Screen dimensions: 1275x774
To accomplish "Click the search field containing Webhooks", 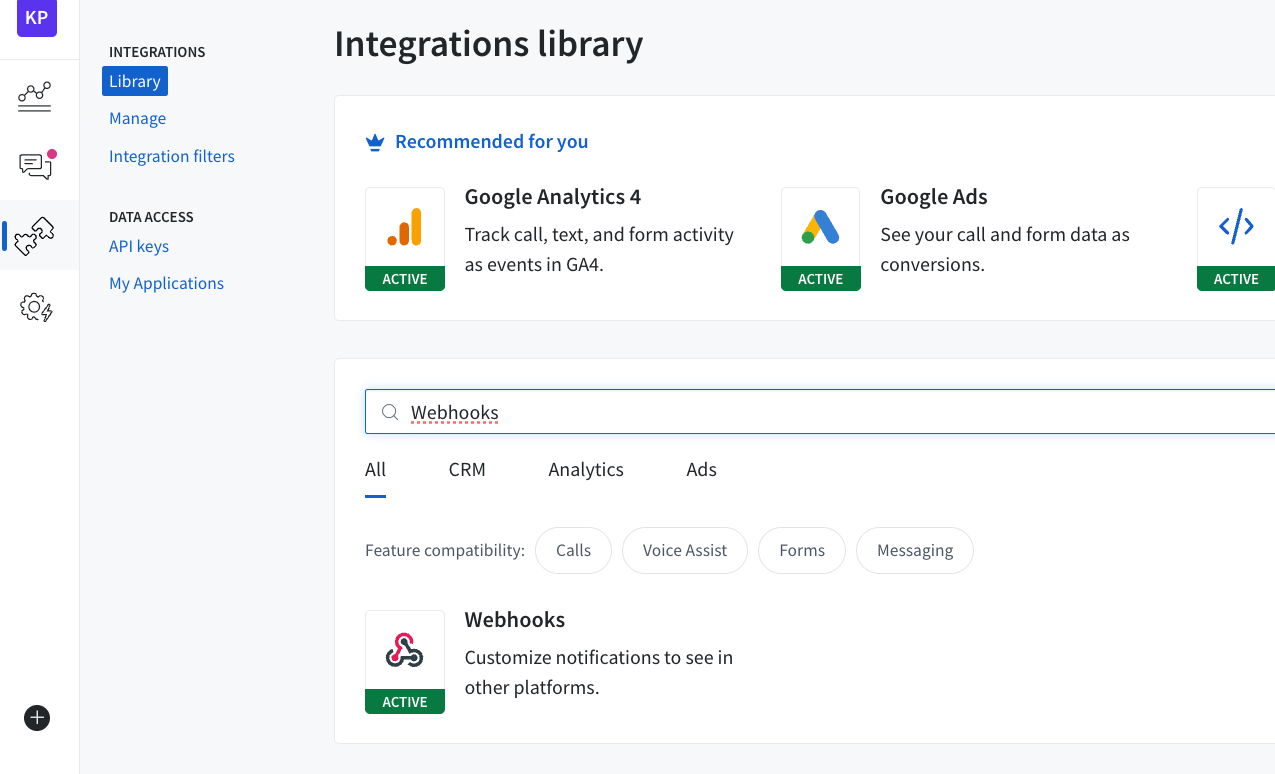I will coord(820,412).
